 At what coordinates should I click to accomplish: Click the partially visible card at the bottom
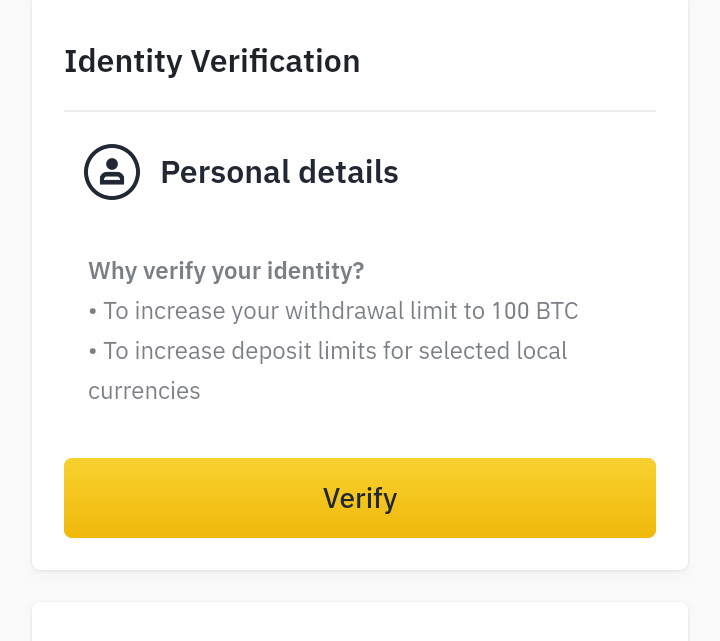[360, 622]
